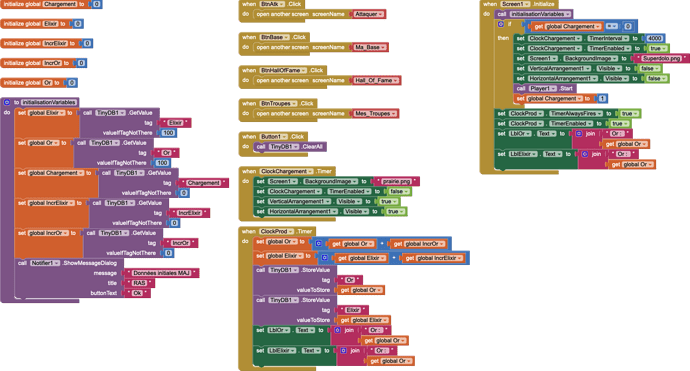The image size is (690, 371).
Task: Click the gear icon on the if block
Action: [501, 24]
